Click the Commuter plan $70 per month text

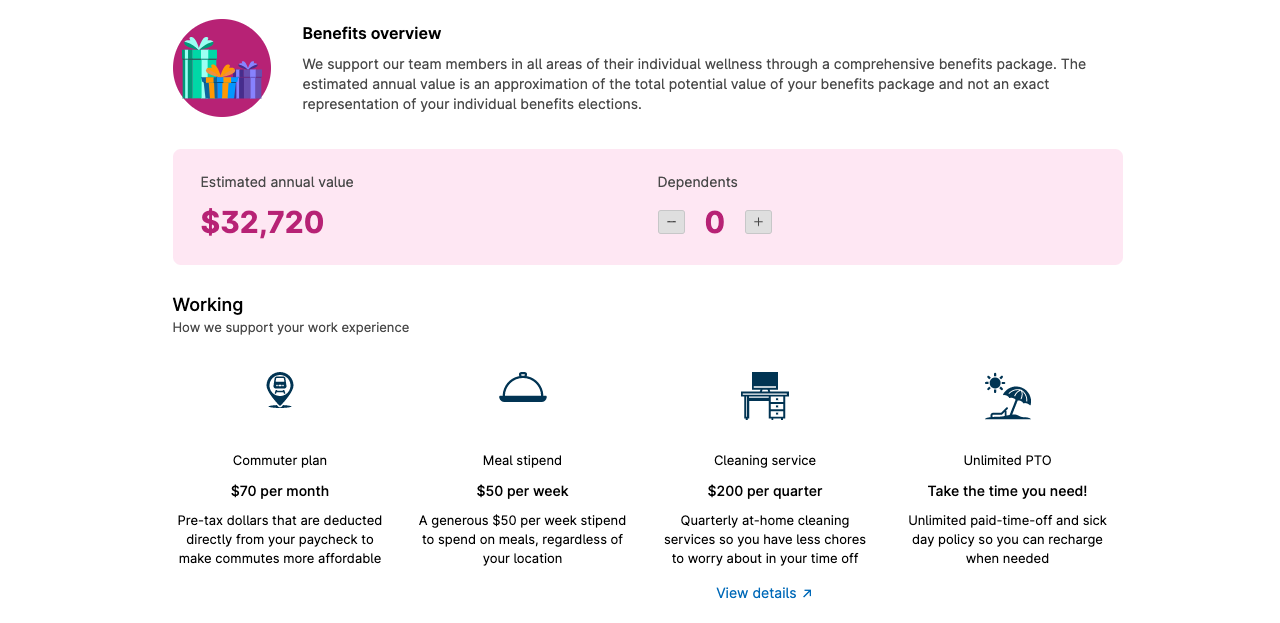(x=280, y=491)
